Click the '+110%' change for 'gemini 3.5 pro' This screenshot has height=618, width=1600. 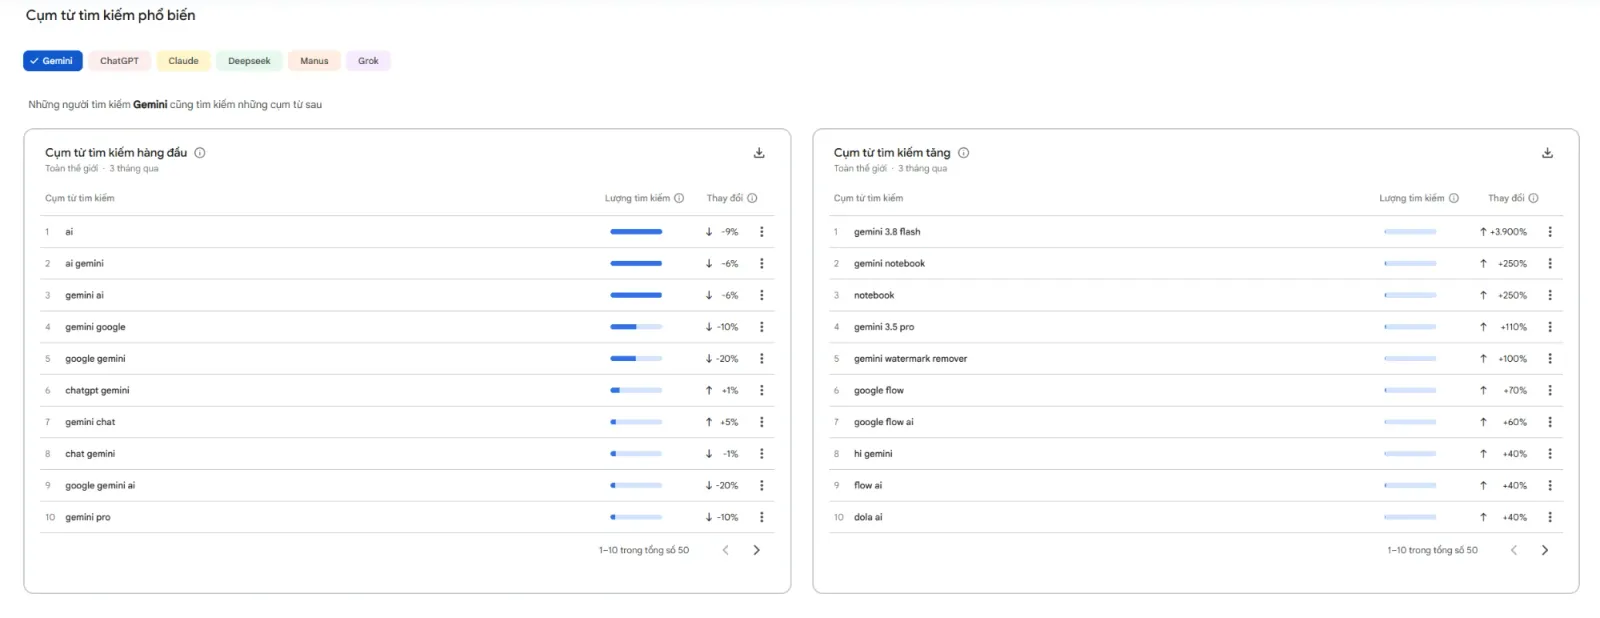(1513, 327)
